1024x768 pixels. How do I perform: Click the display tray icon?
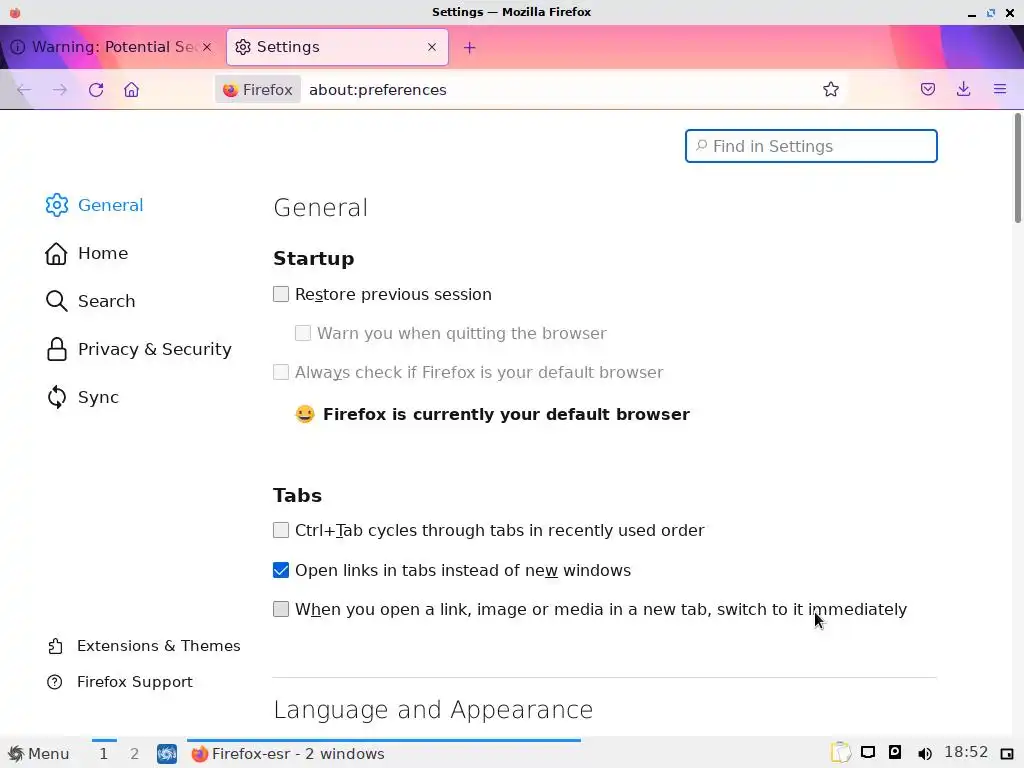867,753
